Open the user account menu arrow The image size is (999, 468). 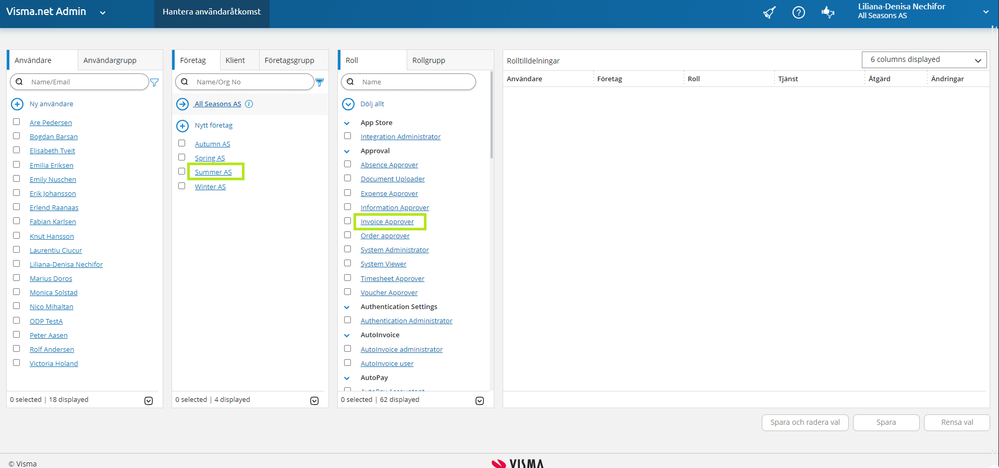pyautogui.click(x=985, y=11)
